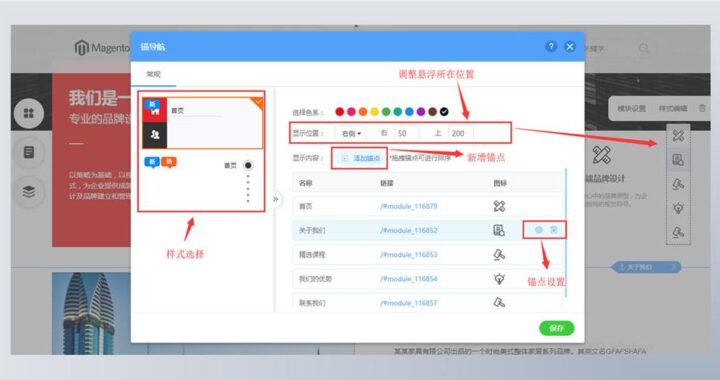
Task: Select the 关于我们 name cell
Action: [312, 230]
